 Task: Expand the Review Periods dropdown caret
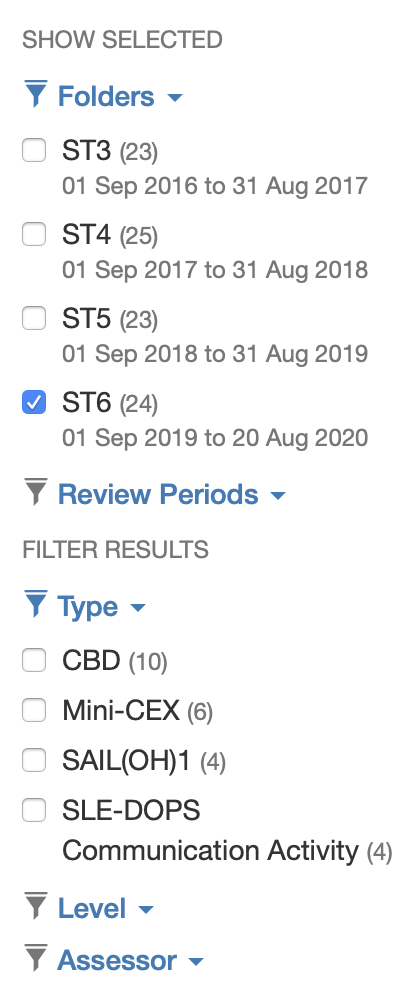tap(278, 495)
